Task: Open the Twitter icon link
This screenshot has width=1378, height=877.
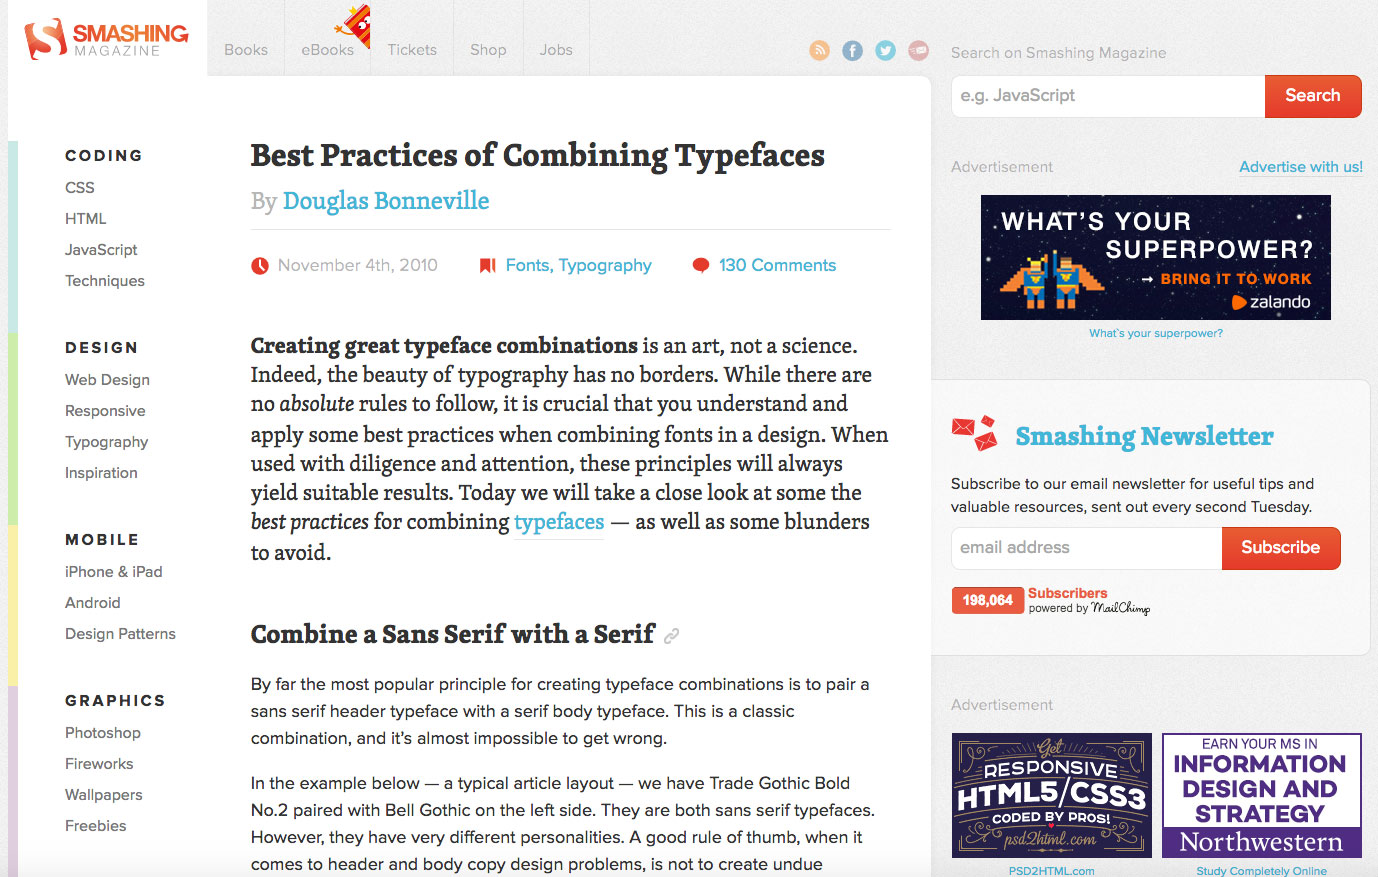Action: point(885,50)
